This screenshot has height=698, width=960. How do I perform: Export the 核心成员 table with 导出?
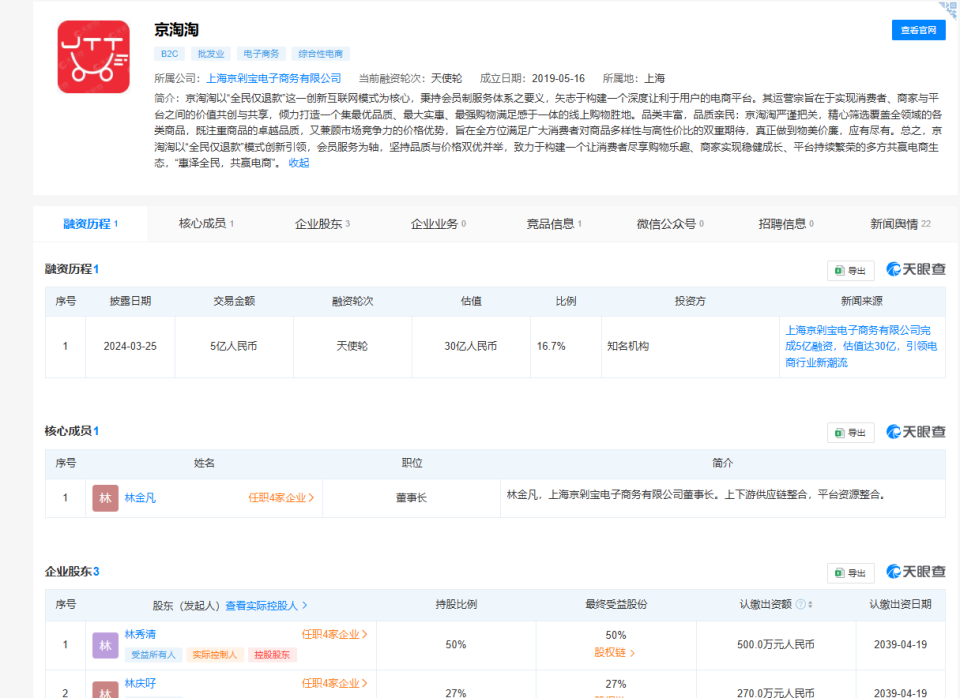point(850,433)
